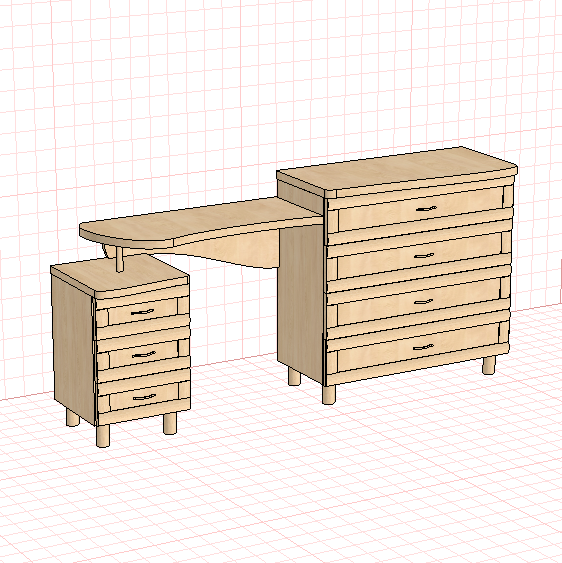This screenshot has width=562, height=563.
Task: Click the cylindrical post supporting the tabletop
Action: click(x=120, y=259)
